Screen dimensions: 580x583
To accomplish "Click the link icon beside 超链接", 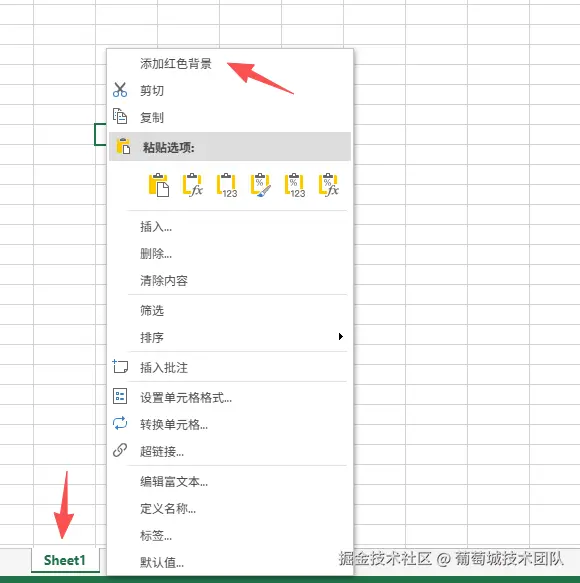I will click(120, 450).
